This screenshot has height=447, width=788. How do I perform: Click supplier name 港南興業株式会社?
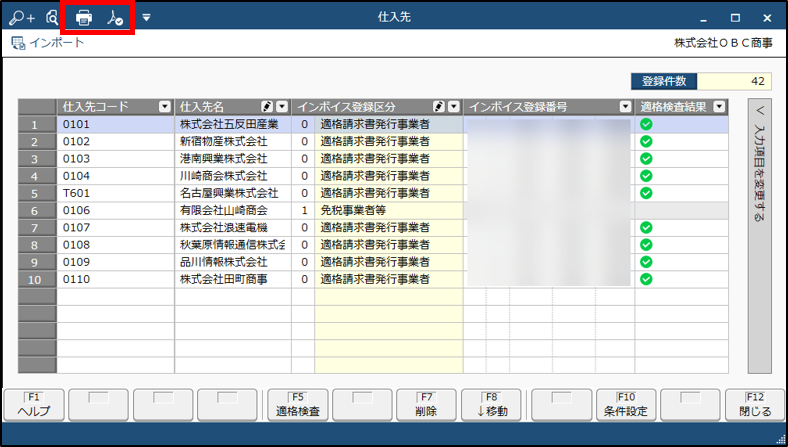point(224,158)
